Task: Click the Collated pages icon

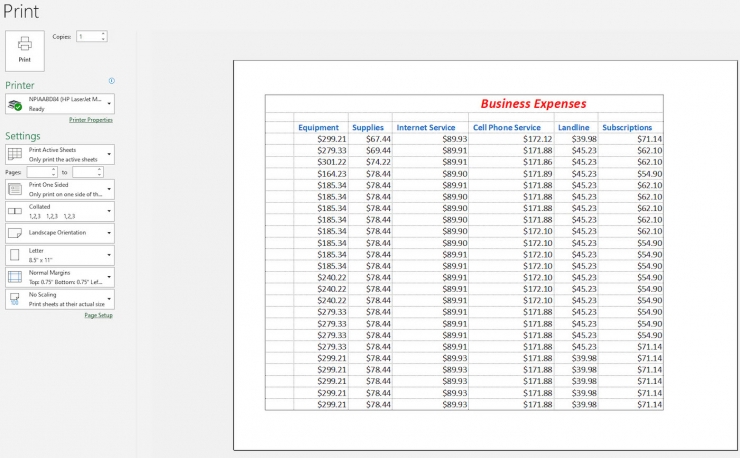Action: click(x=15, y=211)
